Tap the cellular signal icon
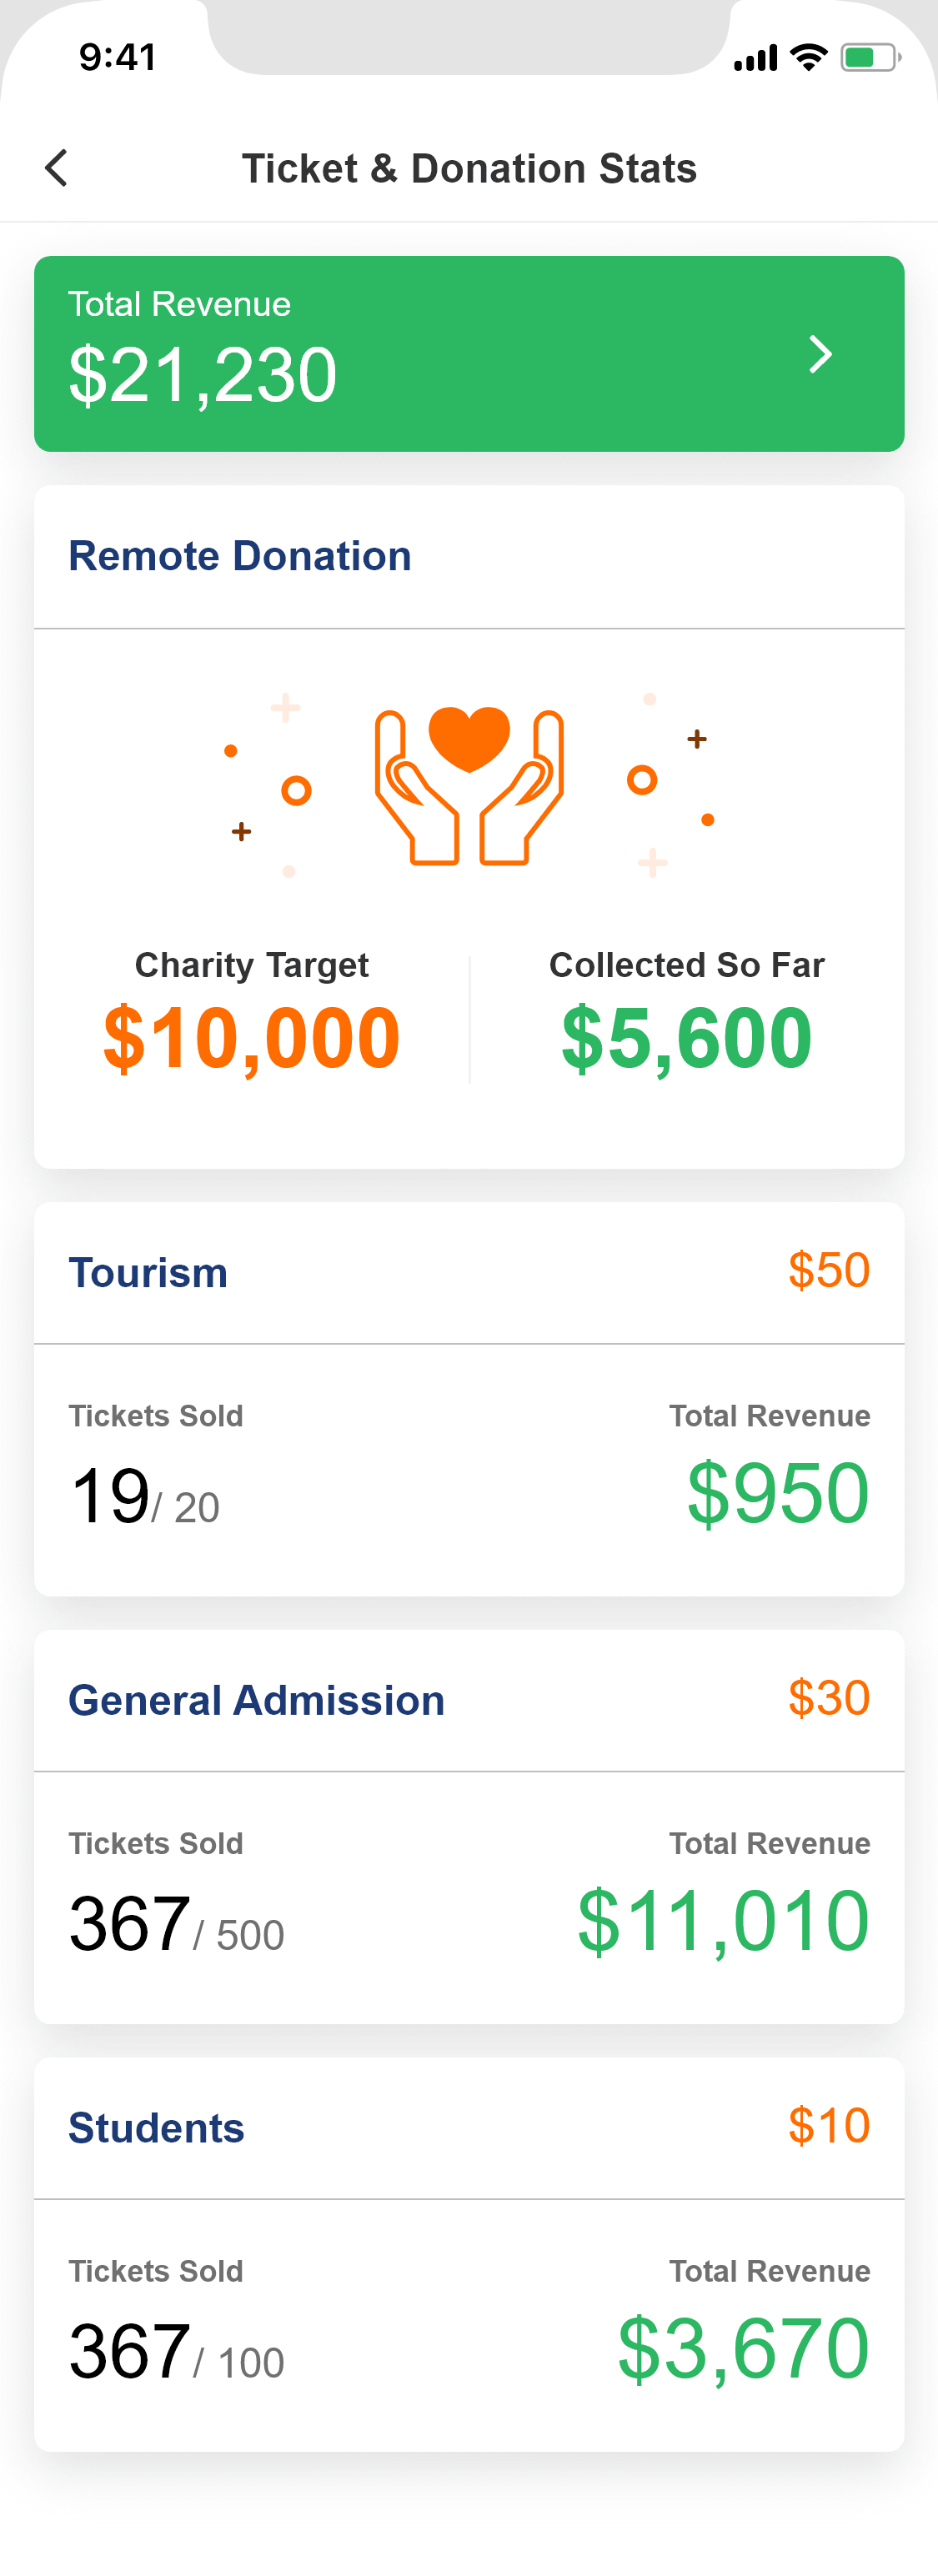938x2576 pixels. [x=755, y=58]
